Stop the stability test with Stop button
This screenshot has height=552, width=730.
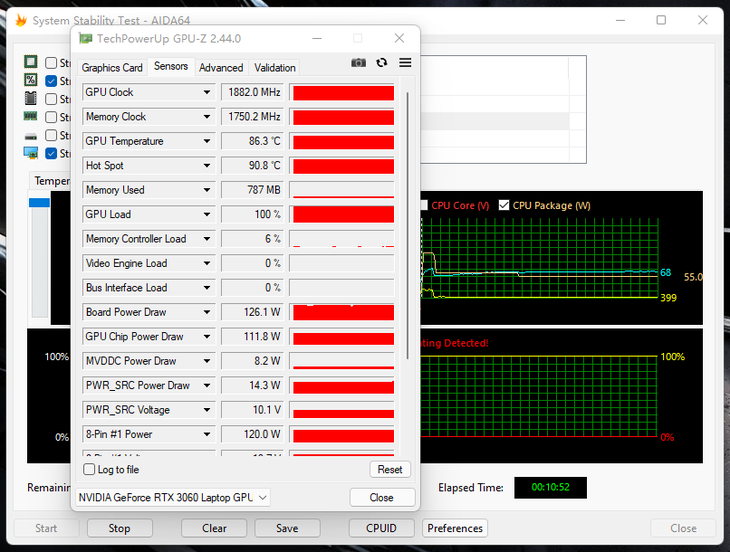coord(119,528)
